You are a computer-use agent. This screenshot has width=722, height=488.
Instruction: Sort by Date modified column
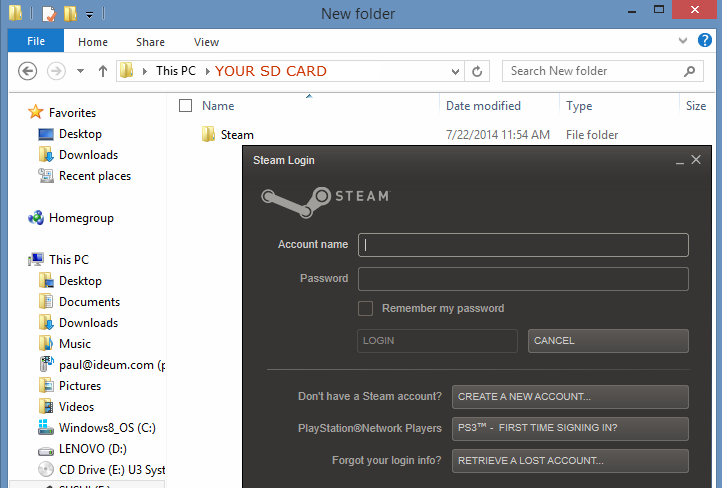tap(483, 106)
